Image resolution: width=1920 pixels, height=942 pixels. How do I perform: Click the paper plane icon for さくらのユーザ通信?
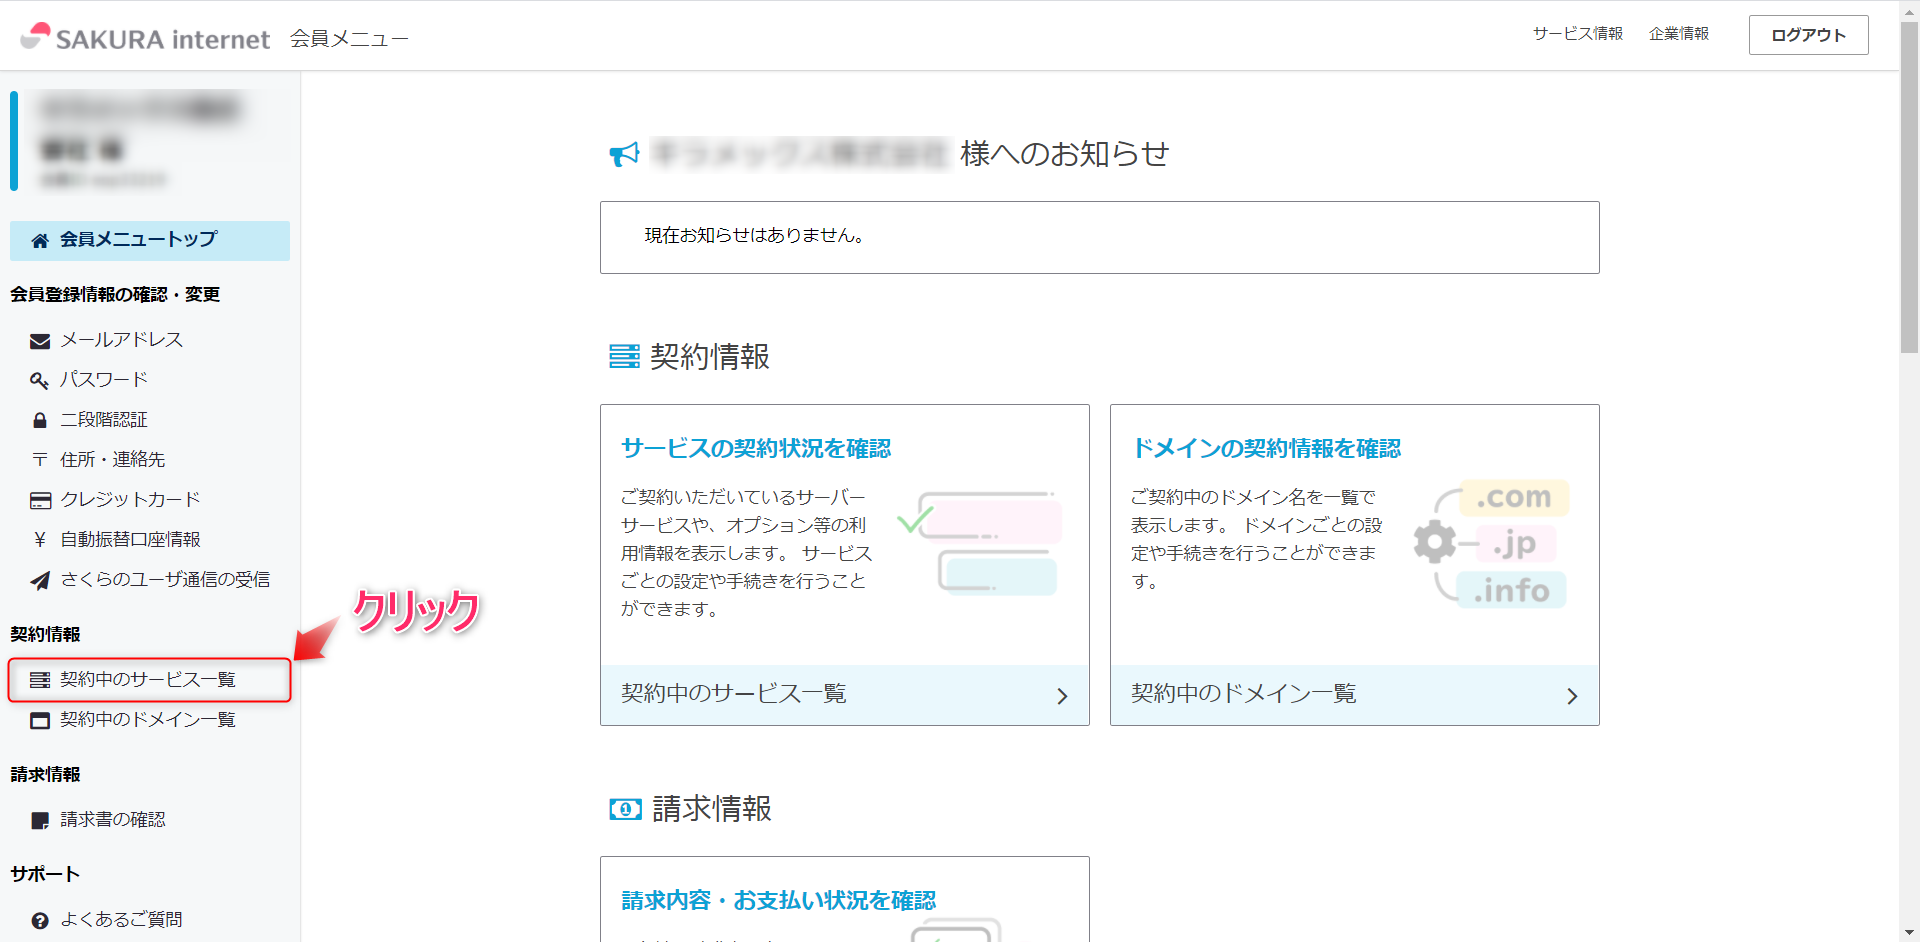40,581
